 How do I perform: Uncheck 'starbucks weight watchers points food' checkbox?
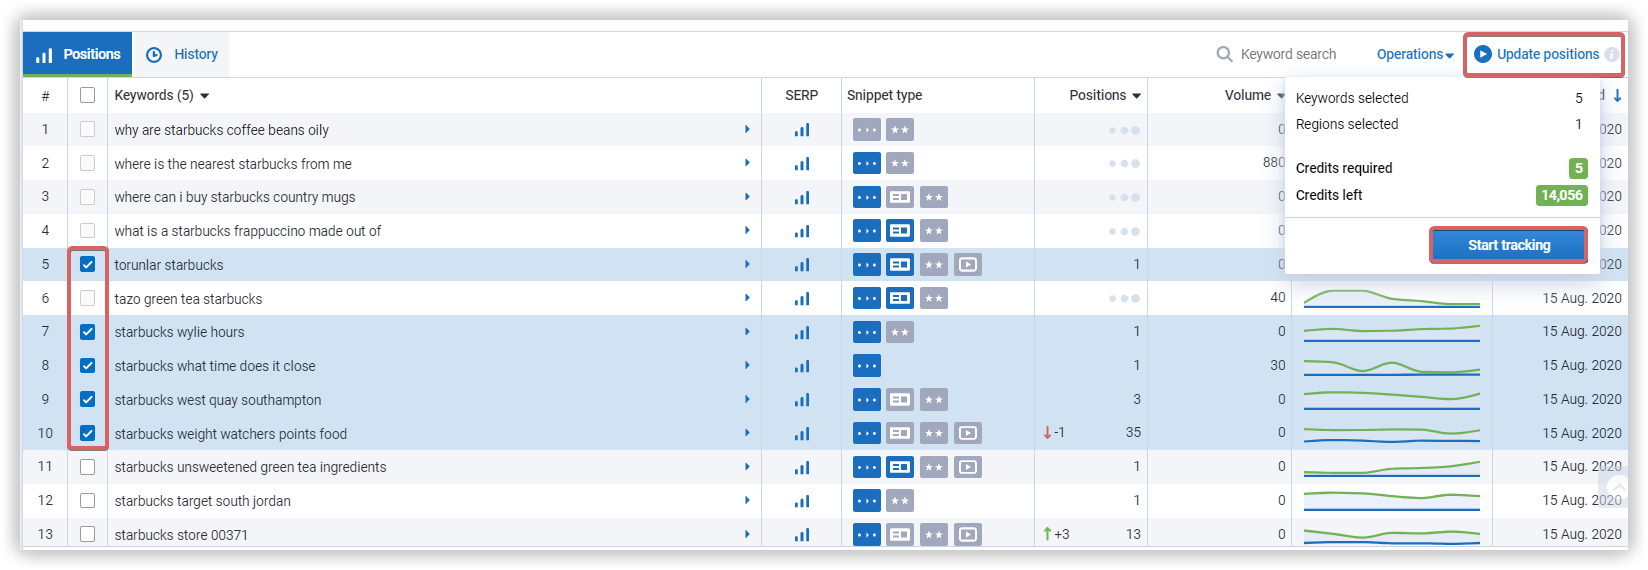88,434
